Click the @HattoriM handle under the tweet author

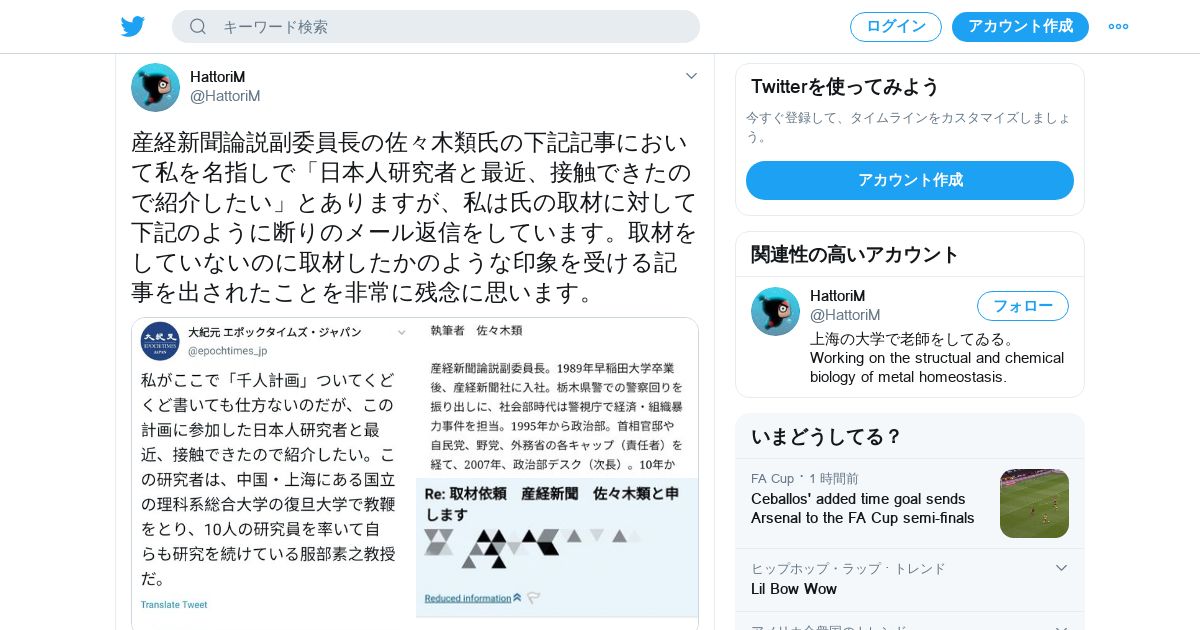pyautogui.click(x=225, y=96)
